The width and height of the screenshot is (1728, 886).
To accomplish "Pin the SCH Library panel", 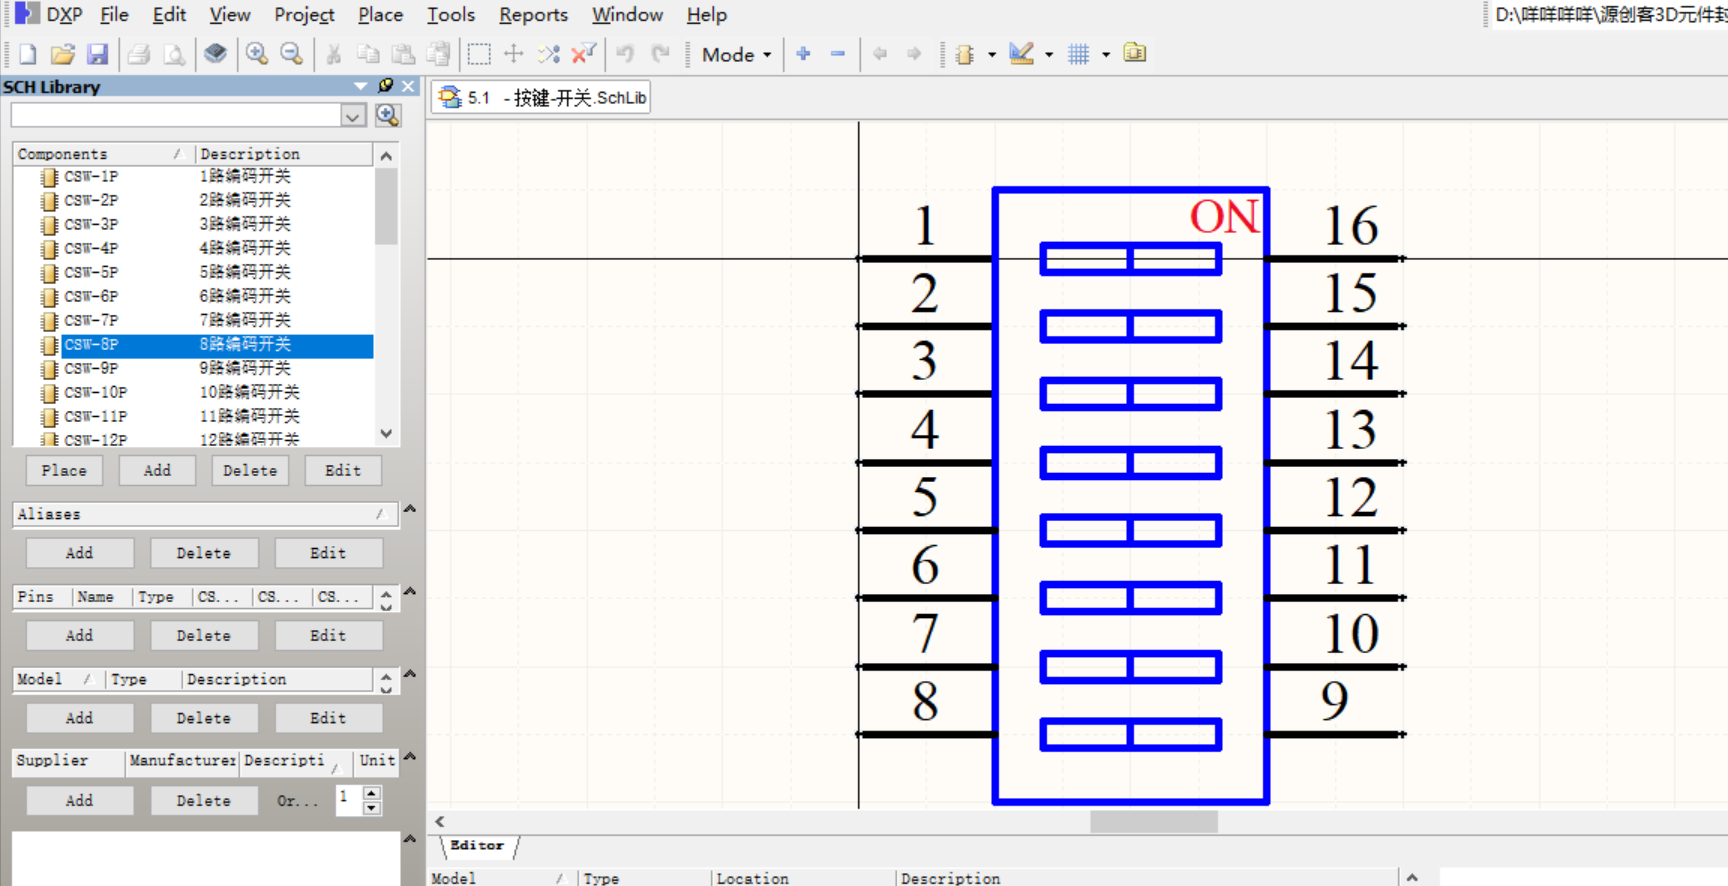I will click(386, 86).
